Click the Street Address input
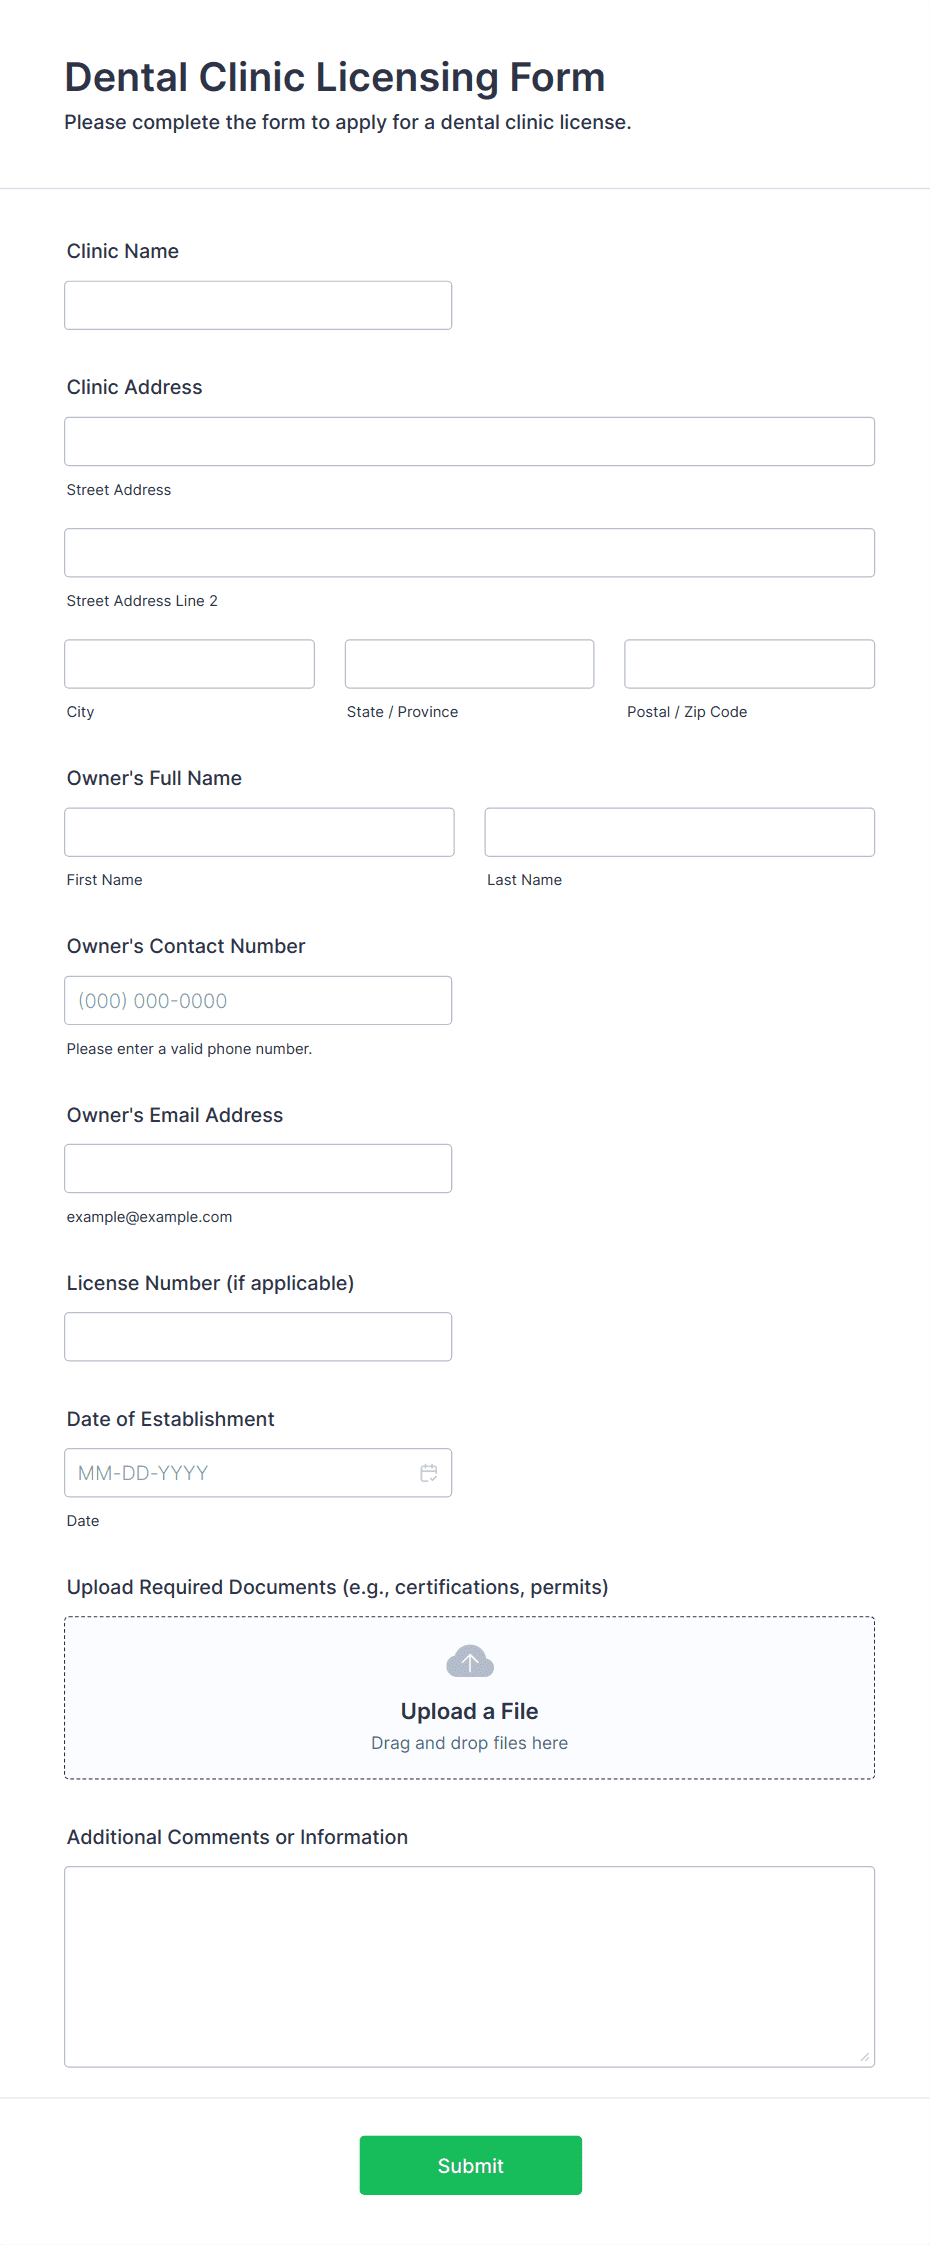The image size is (930, 2245). point(470,441)
